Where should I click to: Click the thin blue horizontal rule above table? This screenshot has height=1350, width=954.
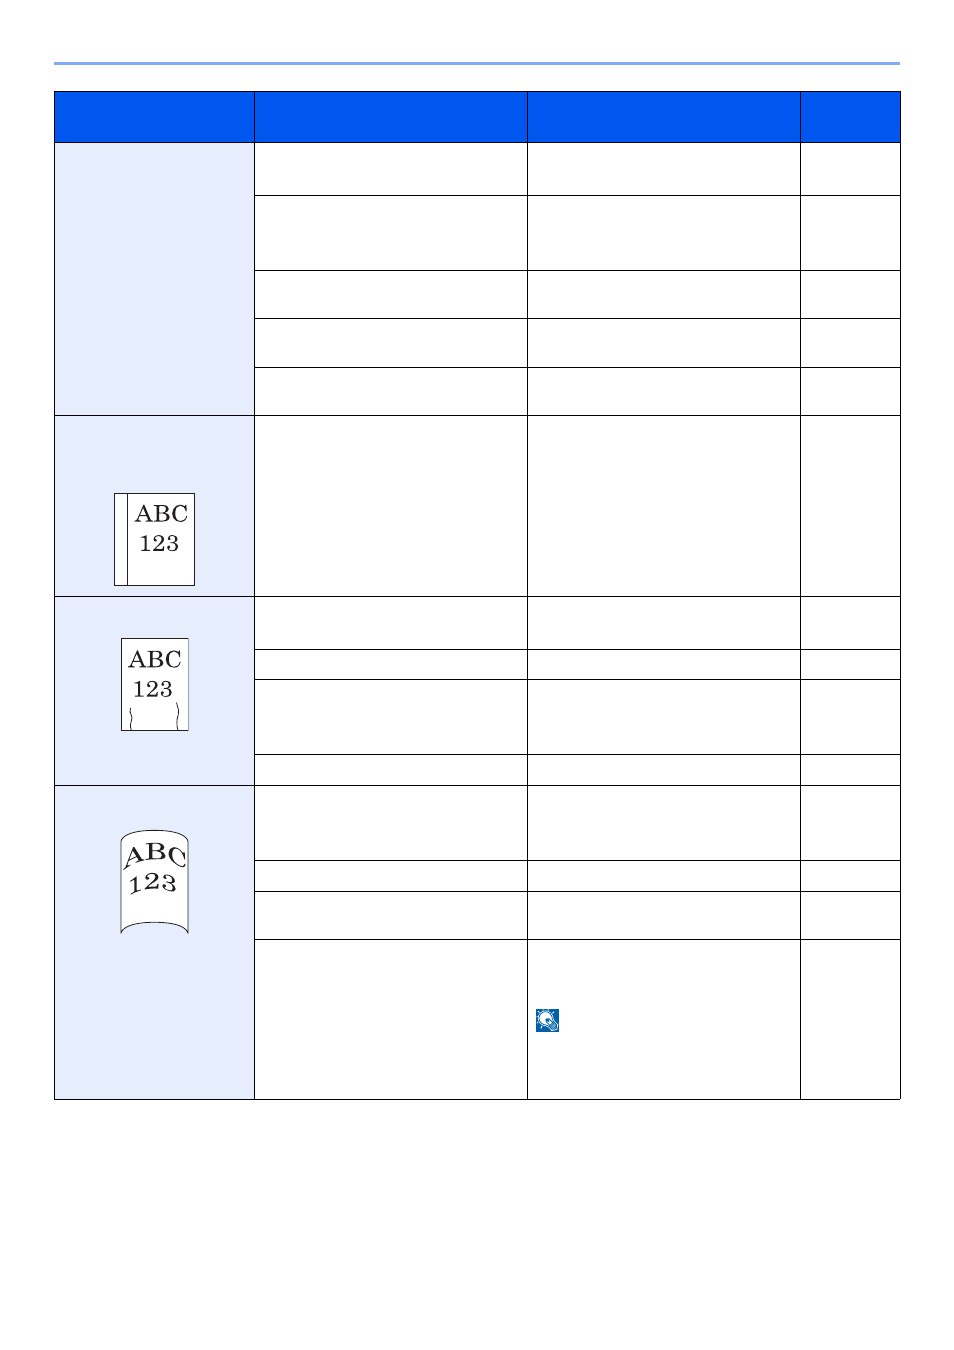(x=477, y=64)
